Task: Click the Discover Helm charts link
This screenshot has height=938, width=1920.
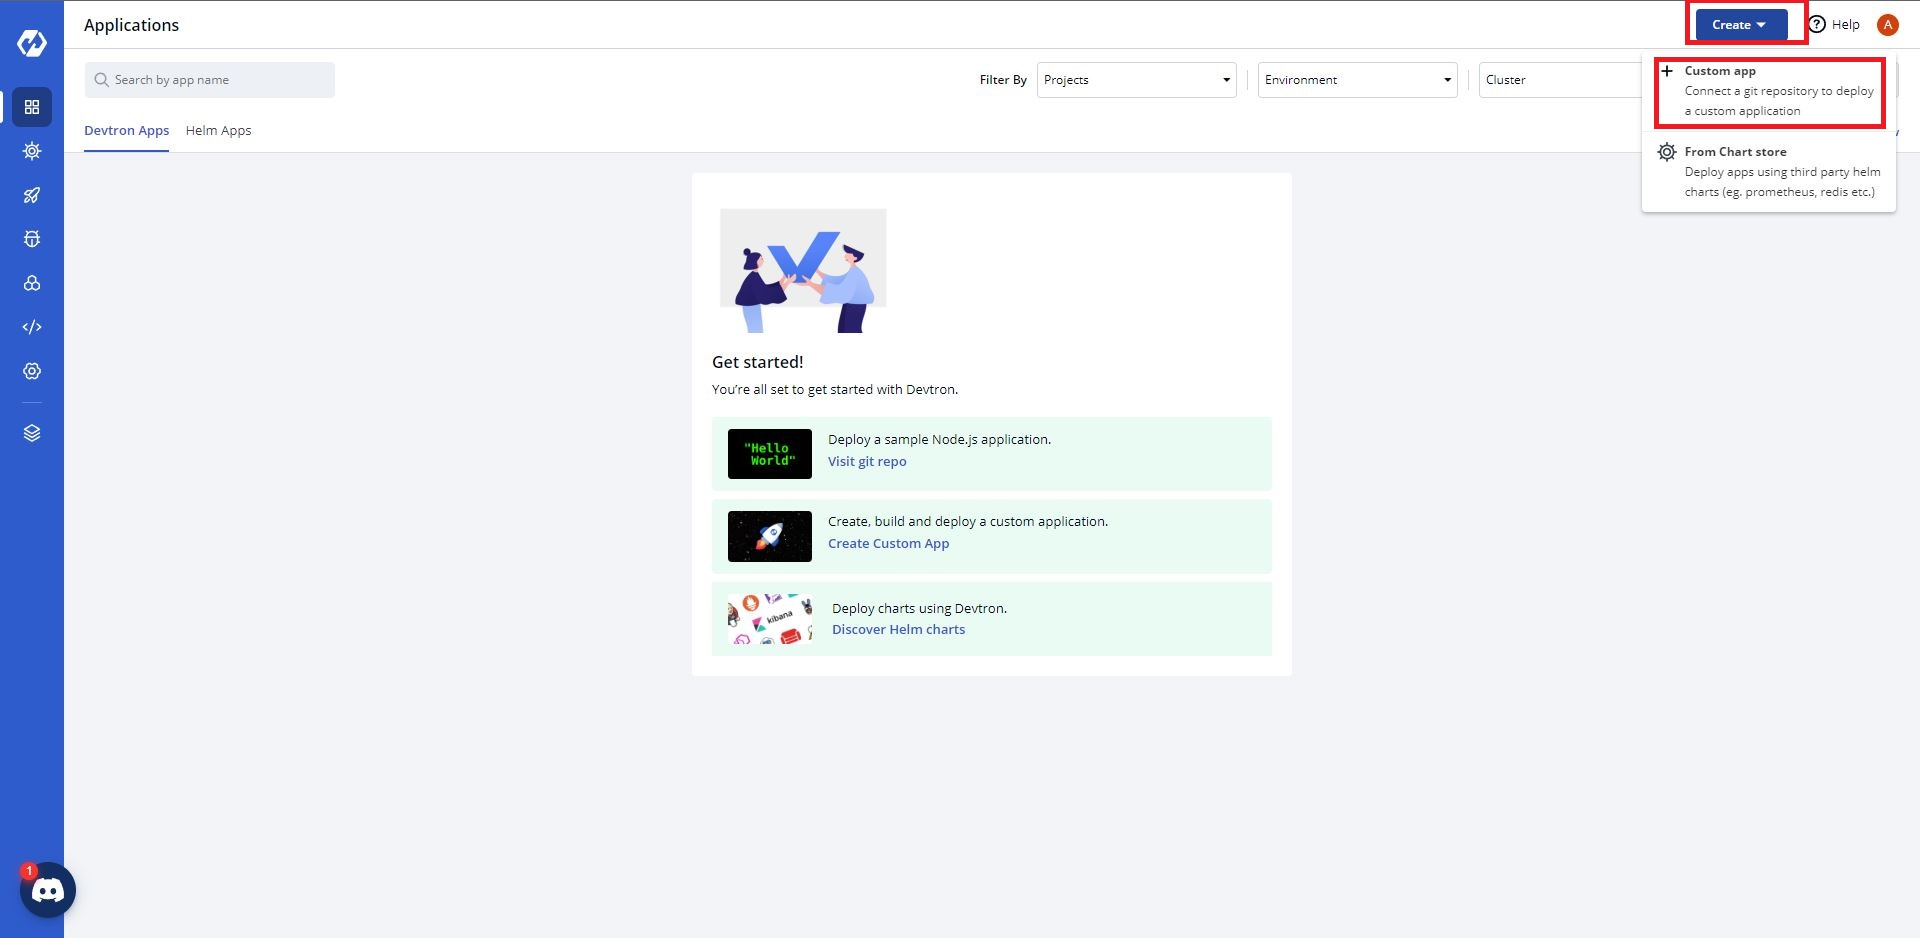Action: coord(898,630)
